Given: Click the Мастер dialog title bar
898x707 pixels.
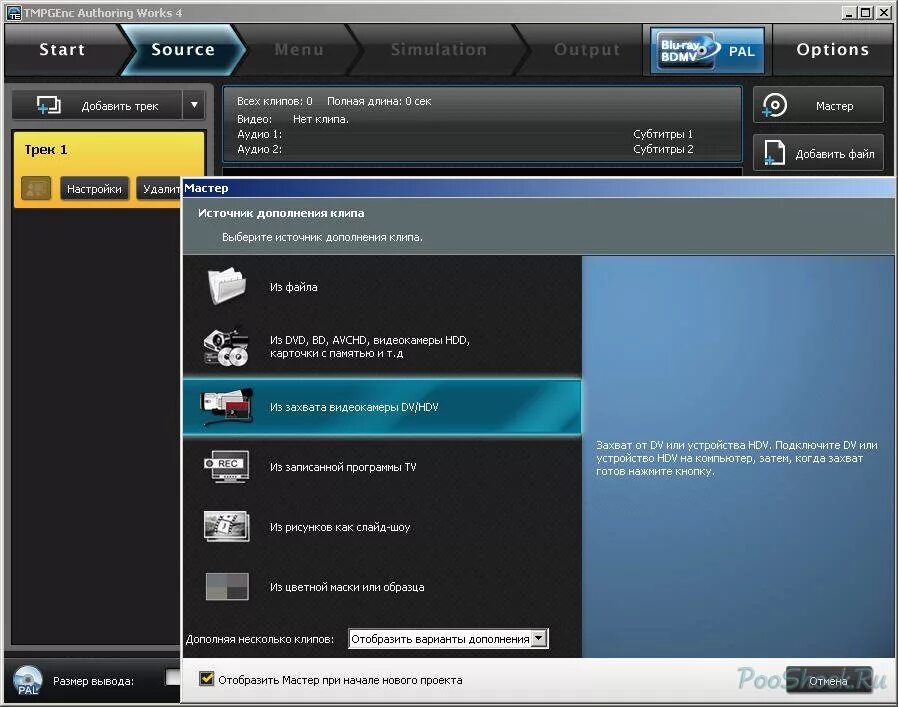Looking at the screenshot, I should coord(538,188).
